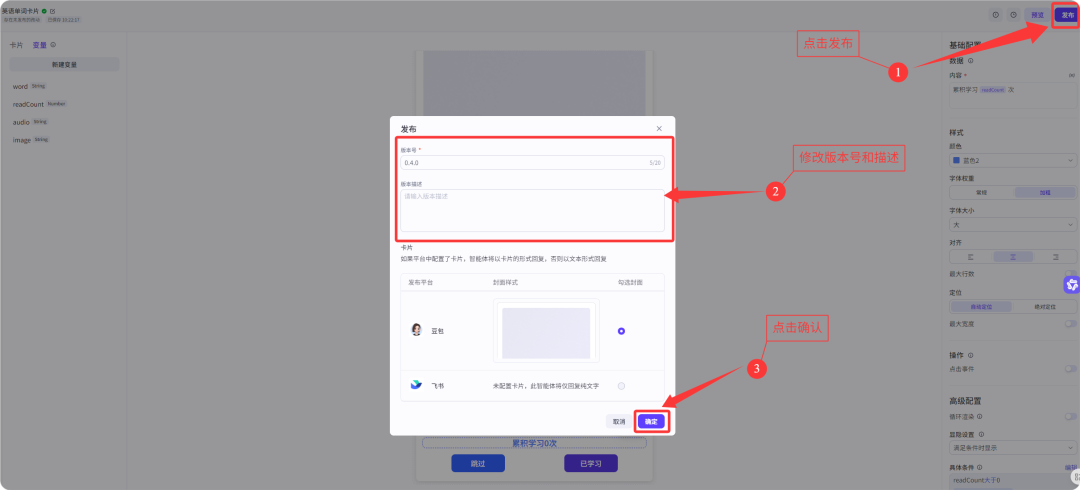Click the 已保存 timestamp label in the header
1080x490 pixels.
pos(64,20)
